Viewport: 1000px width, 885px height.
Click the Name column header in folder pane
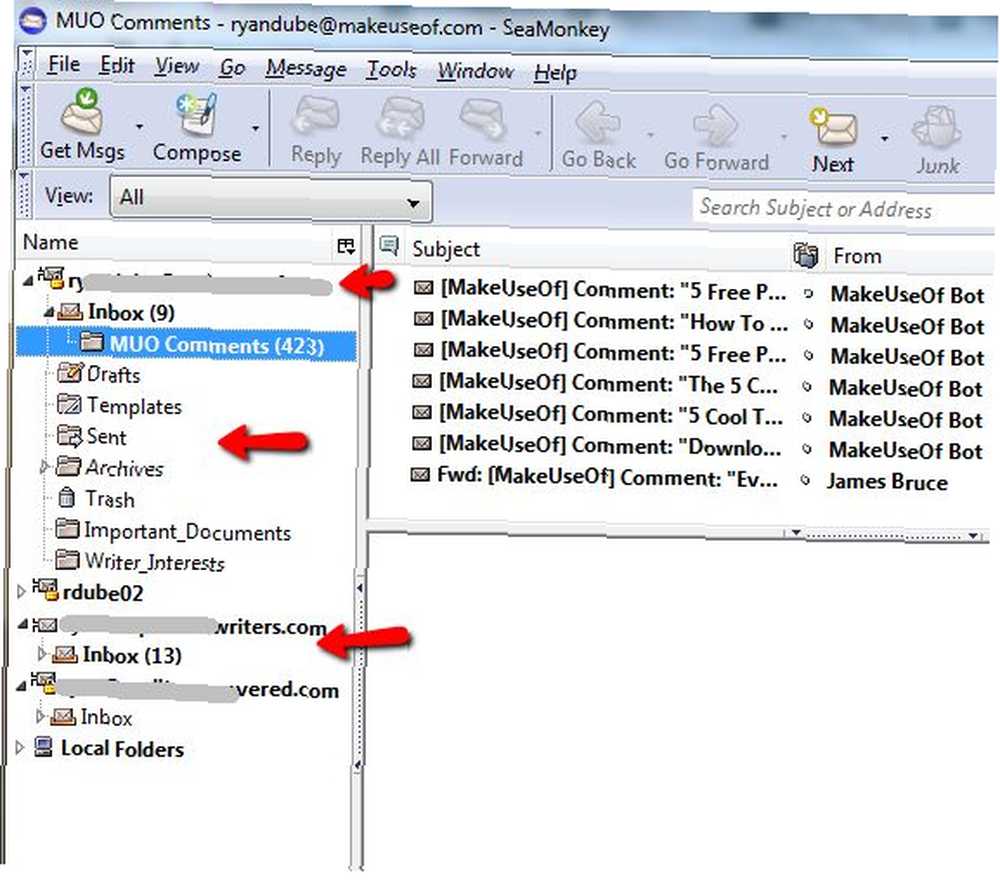click(50, 242)
